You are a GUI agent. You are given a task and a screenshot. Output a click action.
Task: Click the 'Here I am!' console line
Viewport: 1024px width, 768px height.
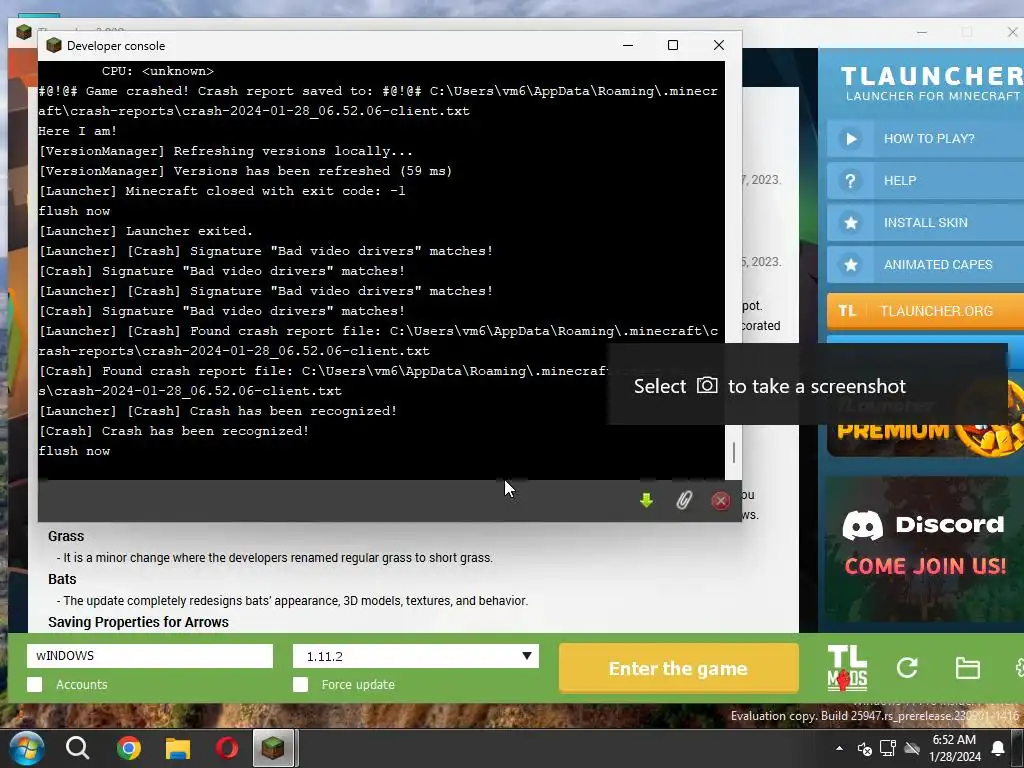pyautogui.click(x=78, y=131)
